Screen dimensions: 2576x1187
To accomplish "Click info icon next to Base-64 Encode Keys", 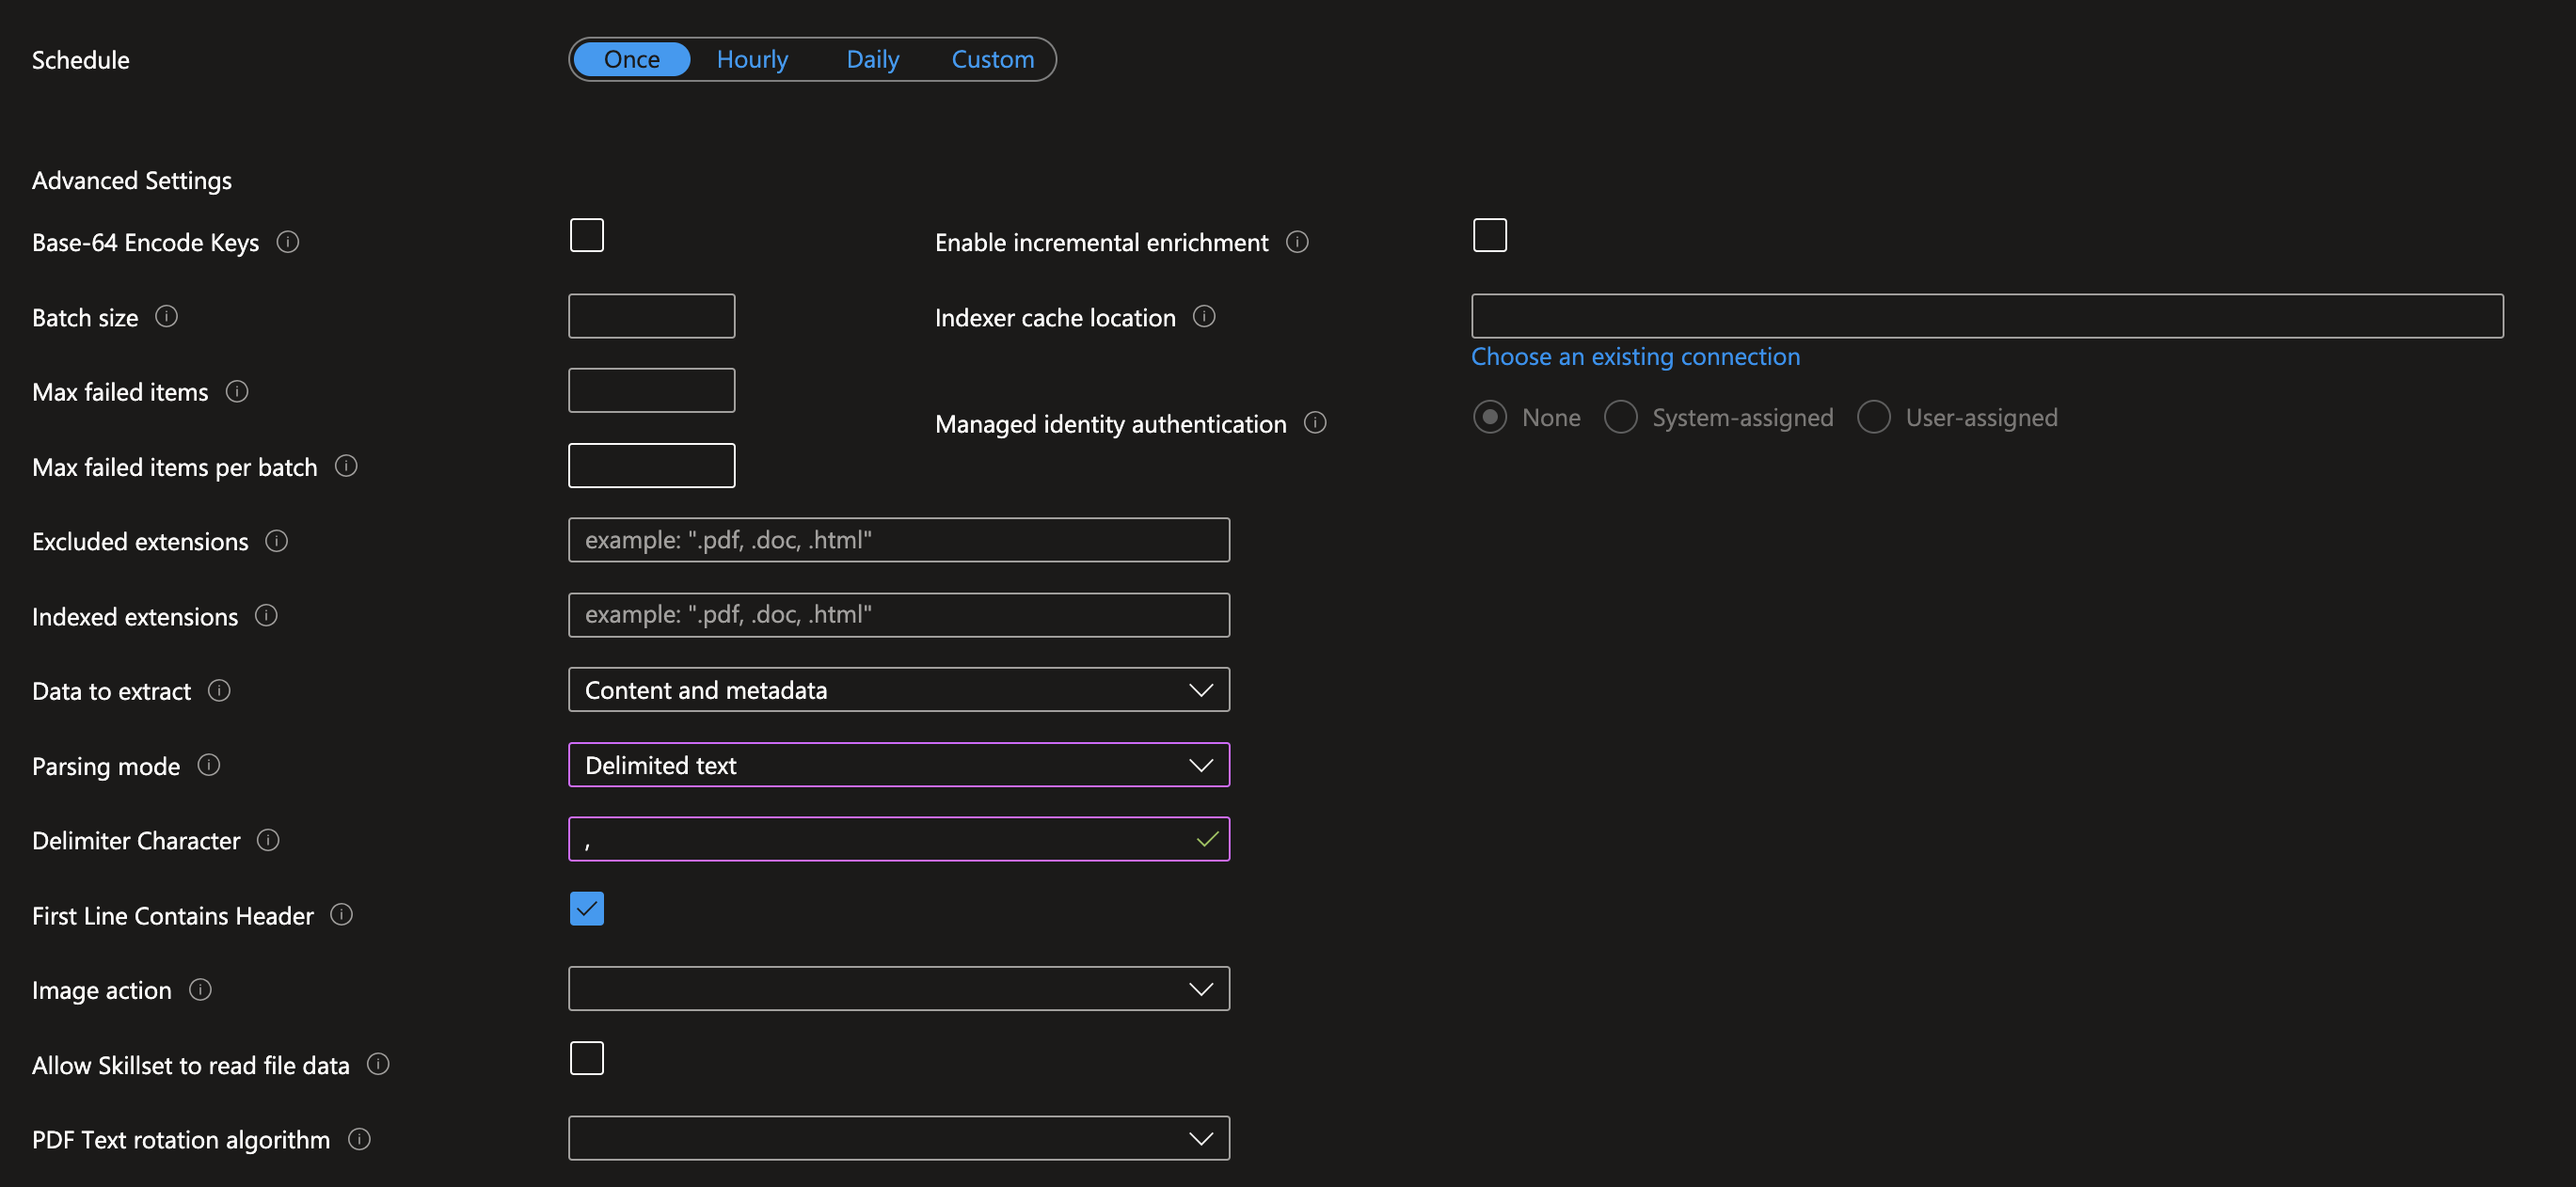I will tap(288, 242).
